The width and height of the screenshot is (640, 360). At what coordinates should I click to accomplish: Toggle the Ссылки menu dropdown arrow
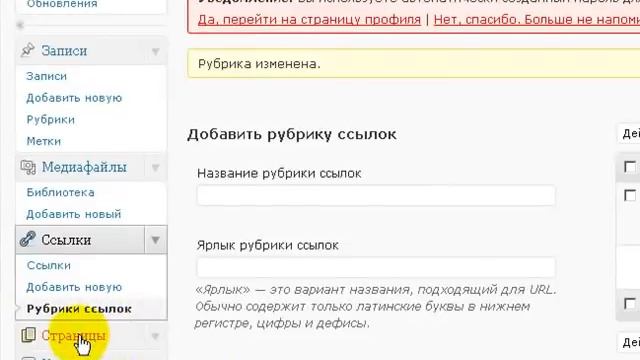[156, 240]
